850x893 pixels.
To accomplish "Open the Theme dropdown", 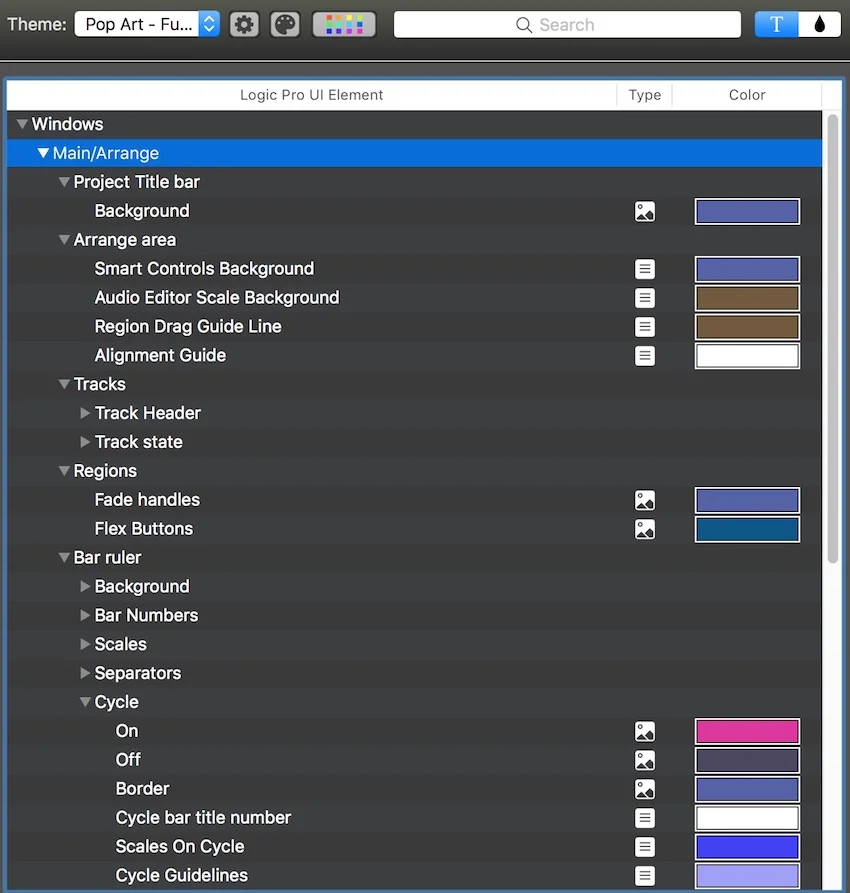I will (147, 24).
